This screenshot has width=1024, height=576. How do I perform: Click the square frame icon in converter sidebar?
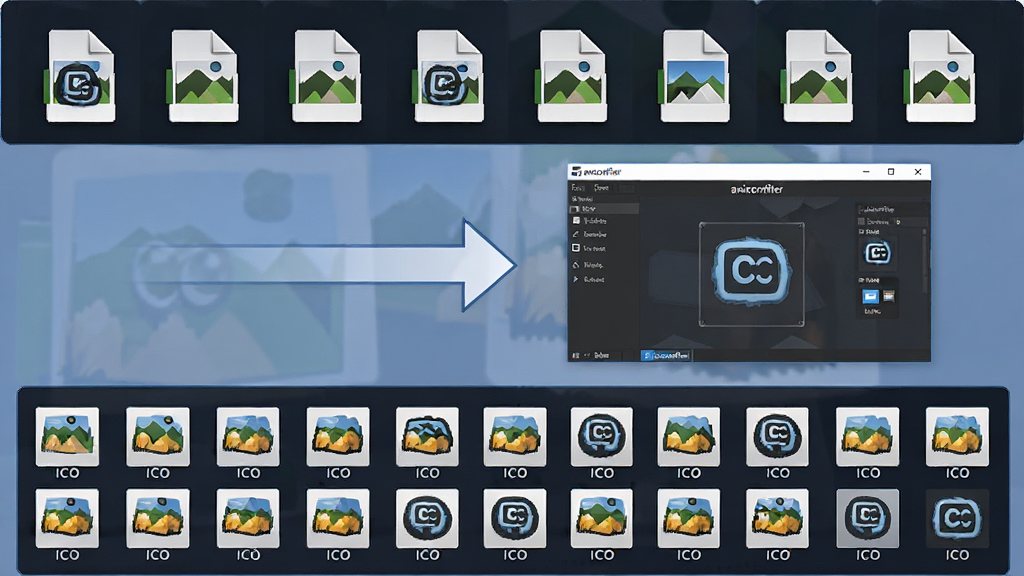(x=576, y=248)
